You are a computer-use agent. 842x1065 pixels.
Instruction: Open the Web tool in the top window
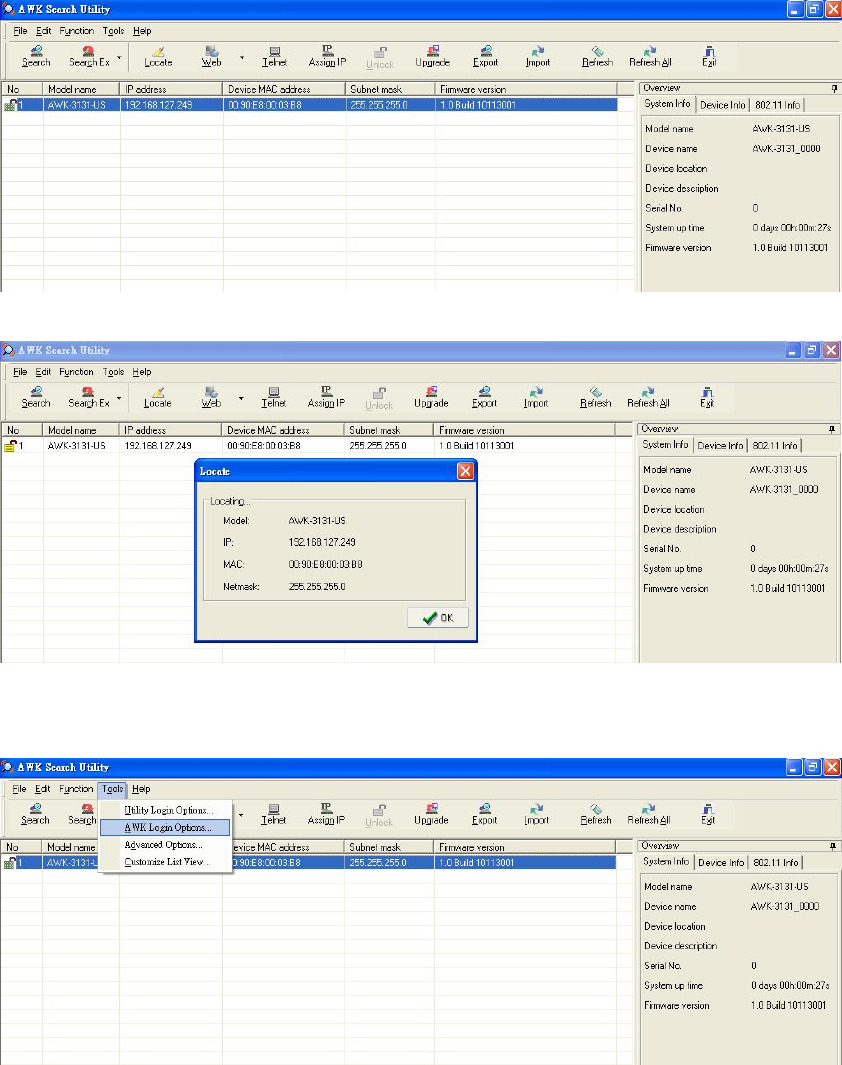coord(211,56)
